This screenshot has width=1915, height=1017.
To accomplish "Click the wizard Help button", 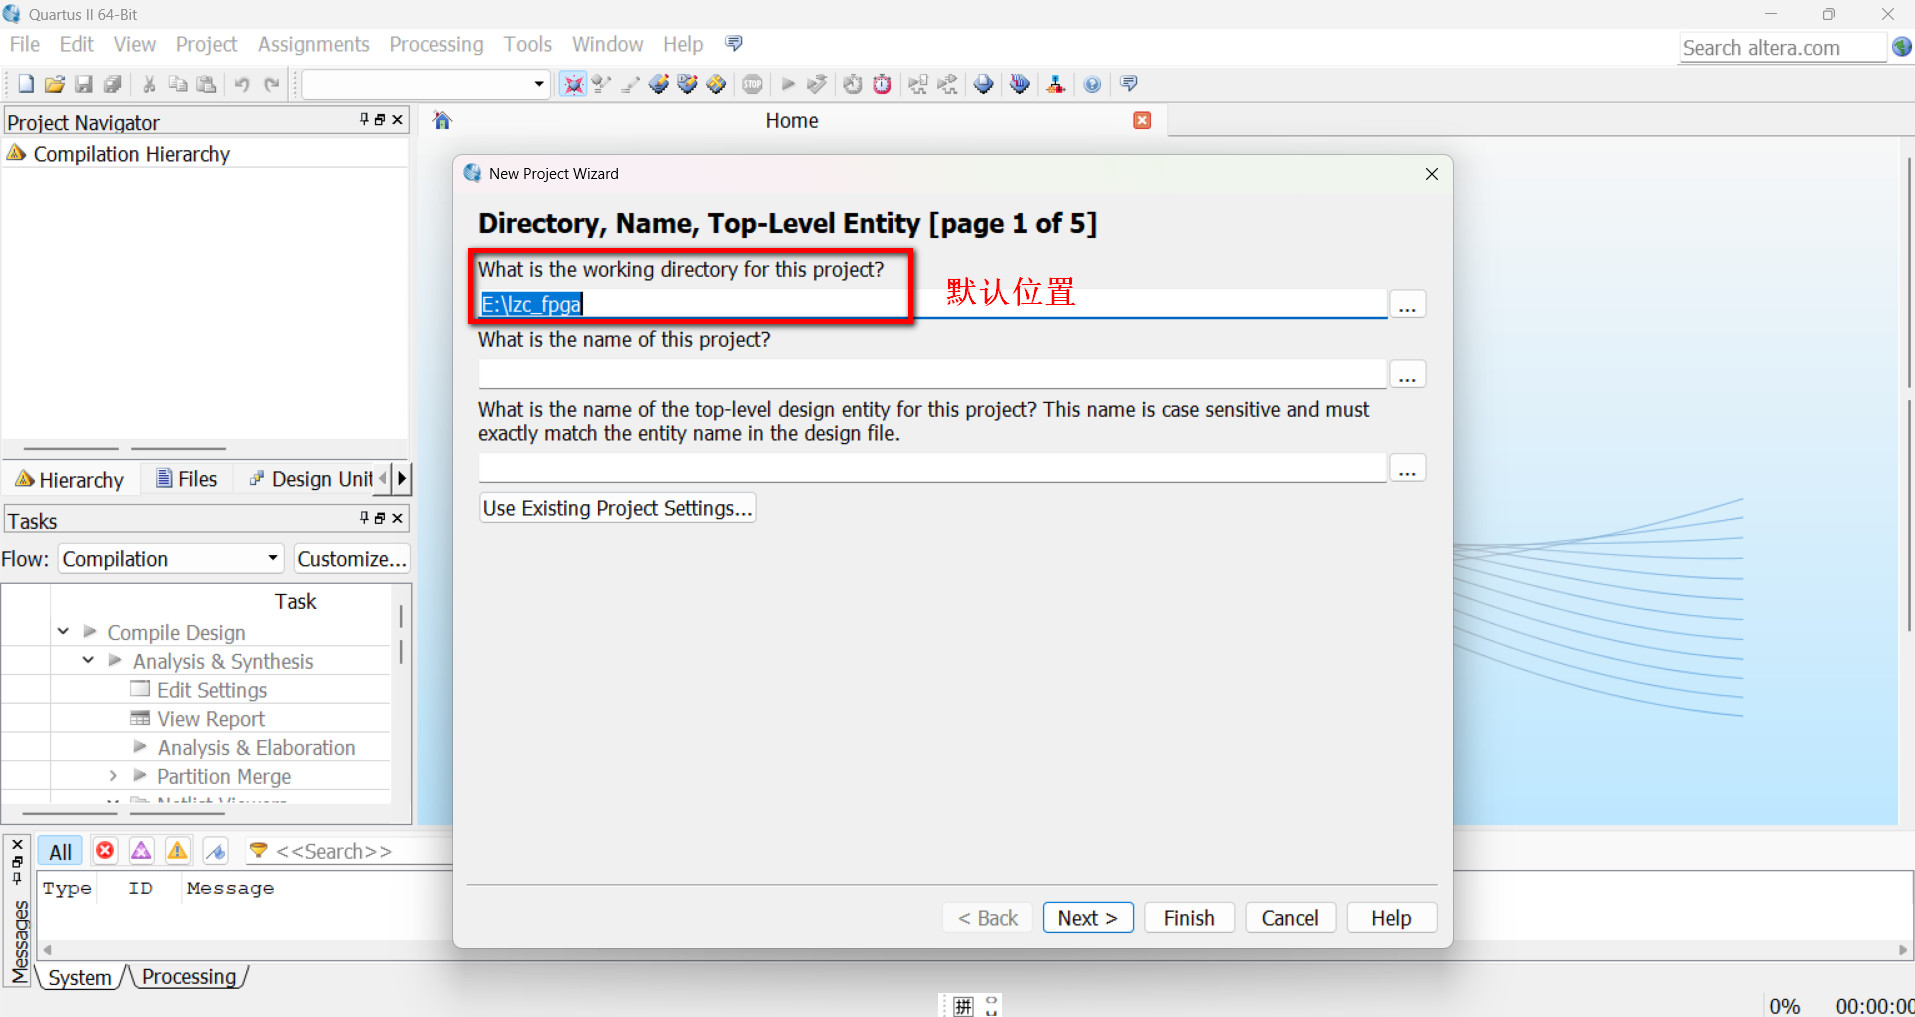I will (1391, 918).
